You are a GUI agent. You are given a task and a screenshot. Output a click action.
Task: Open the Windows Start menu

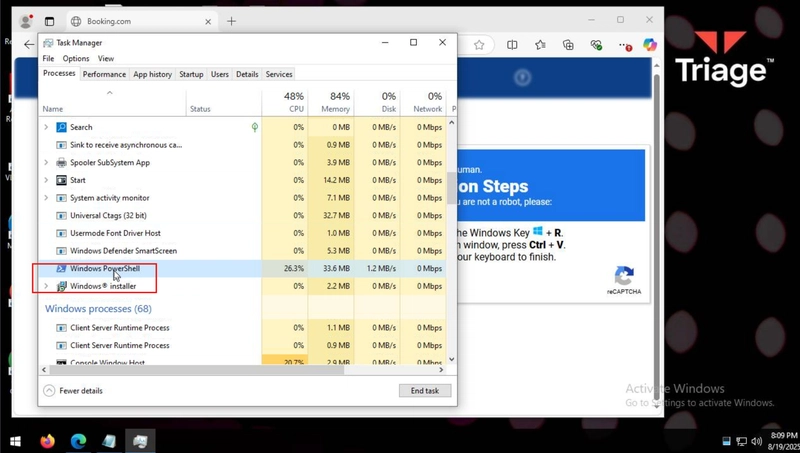pos(15,441)
